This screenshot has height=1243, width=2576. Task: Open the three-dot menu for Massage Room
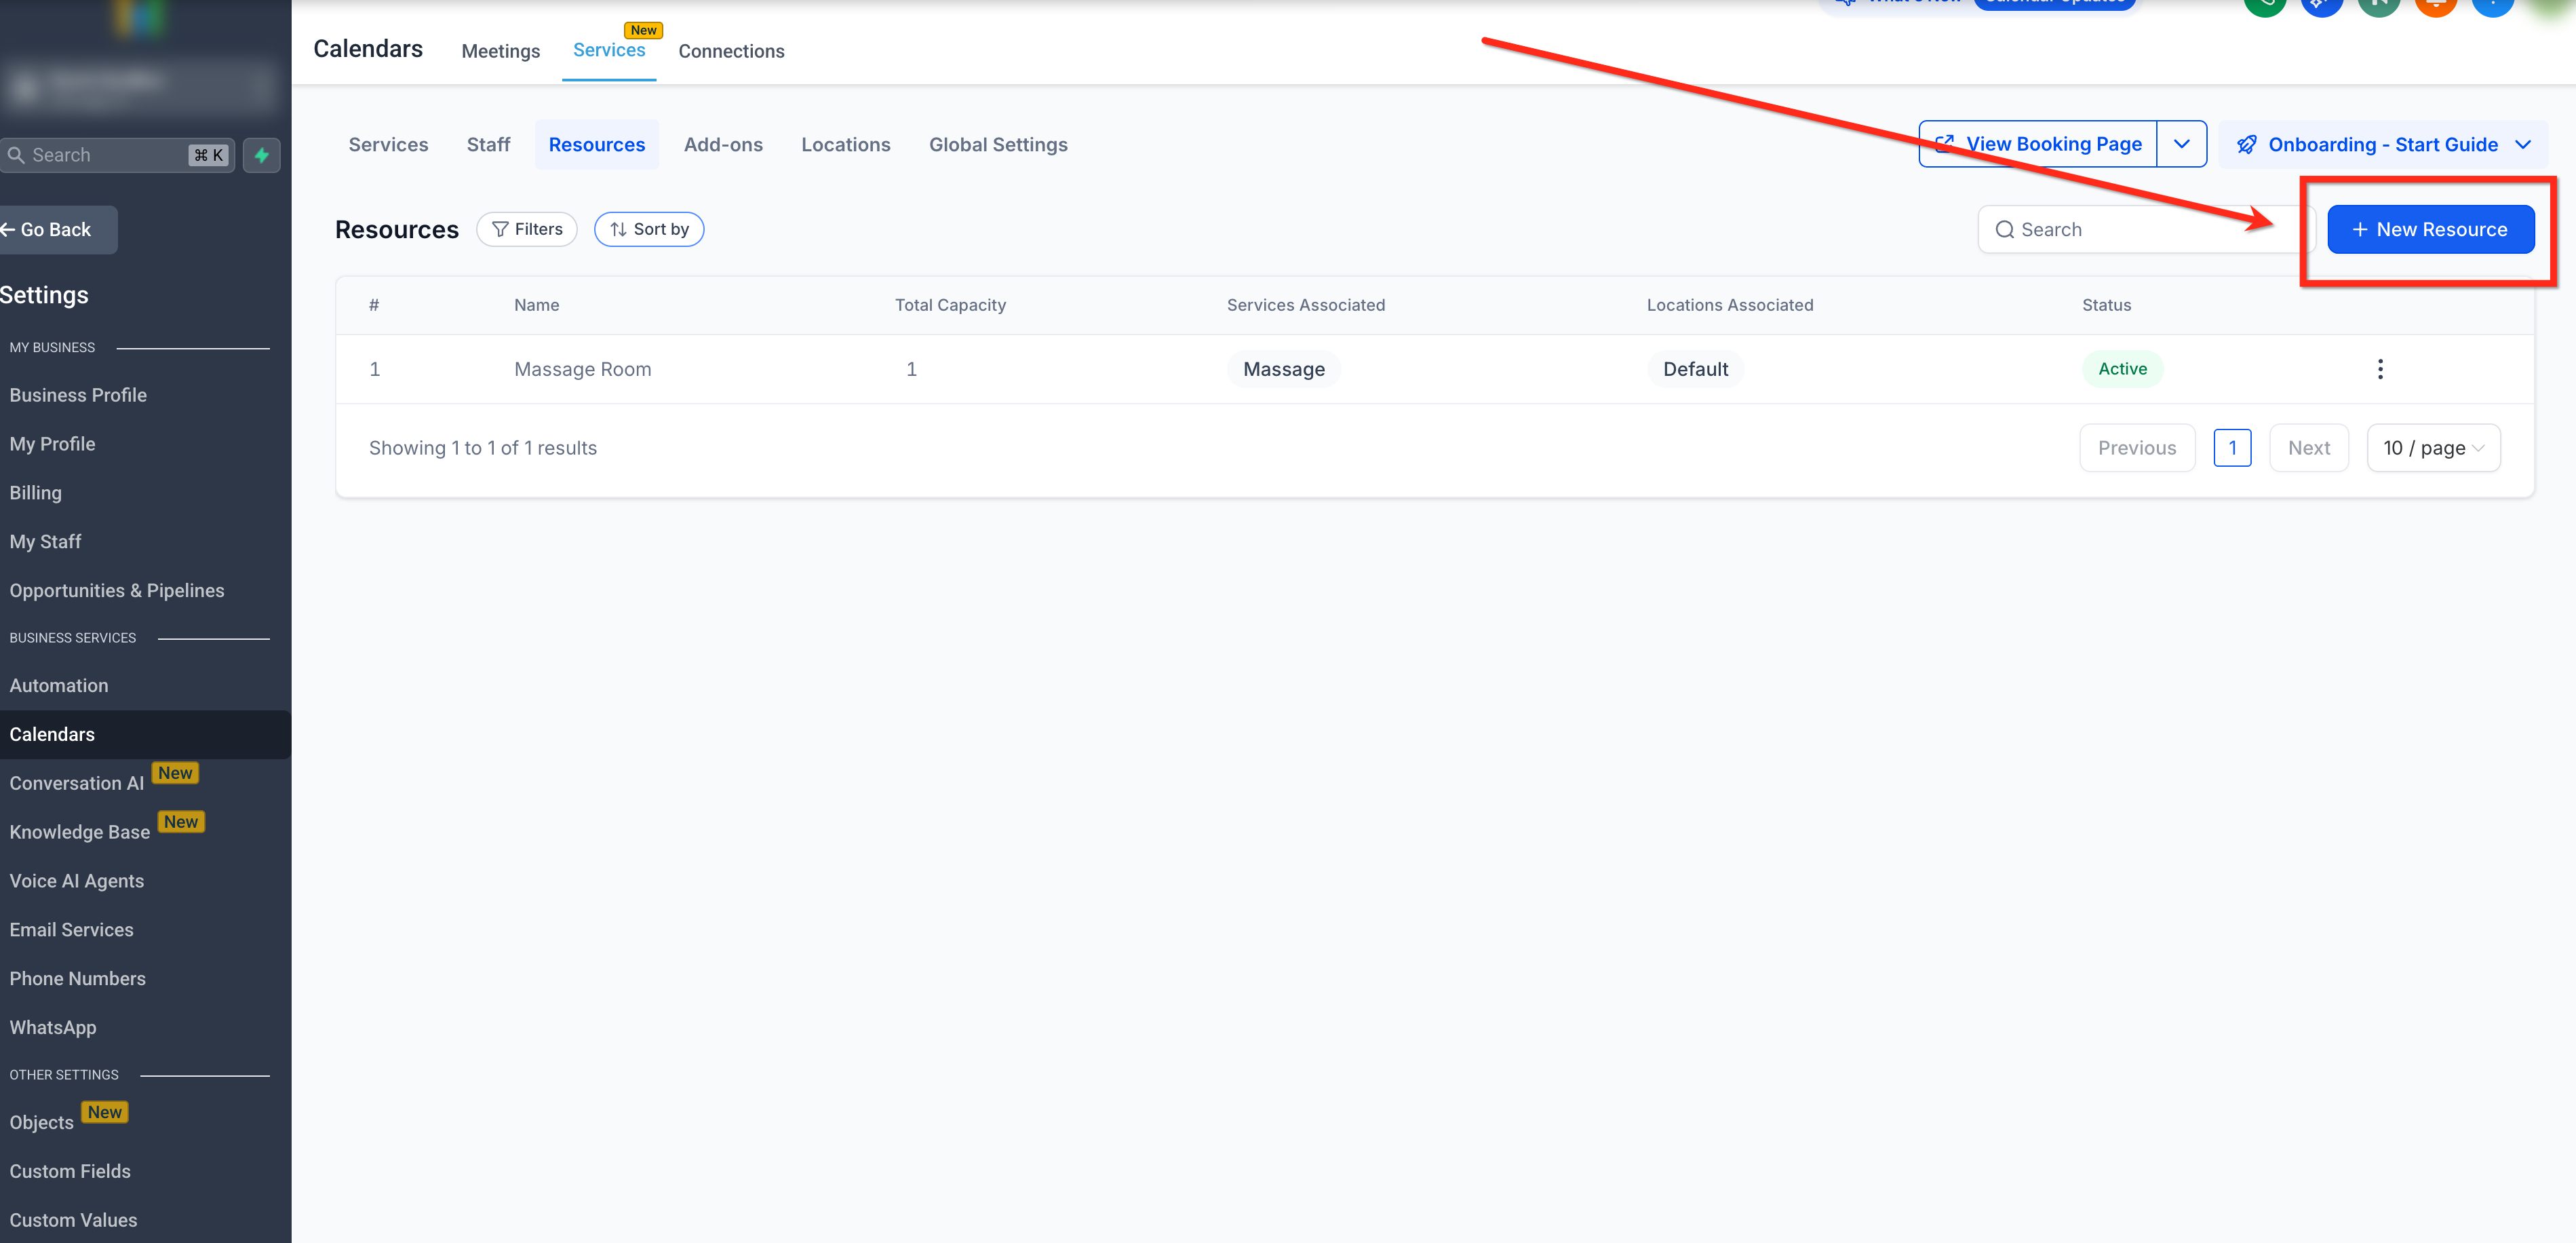[2380, 369]
